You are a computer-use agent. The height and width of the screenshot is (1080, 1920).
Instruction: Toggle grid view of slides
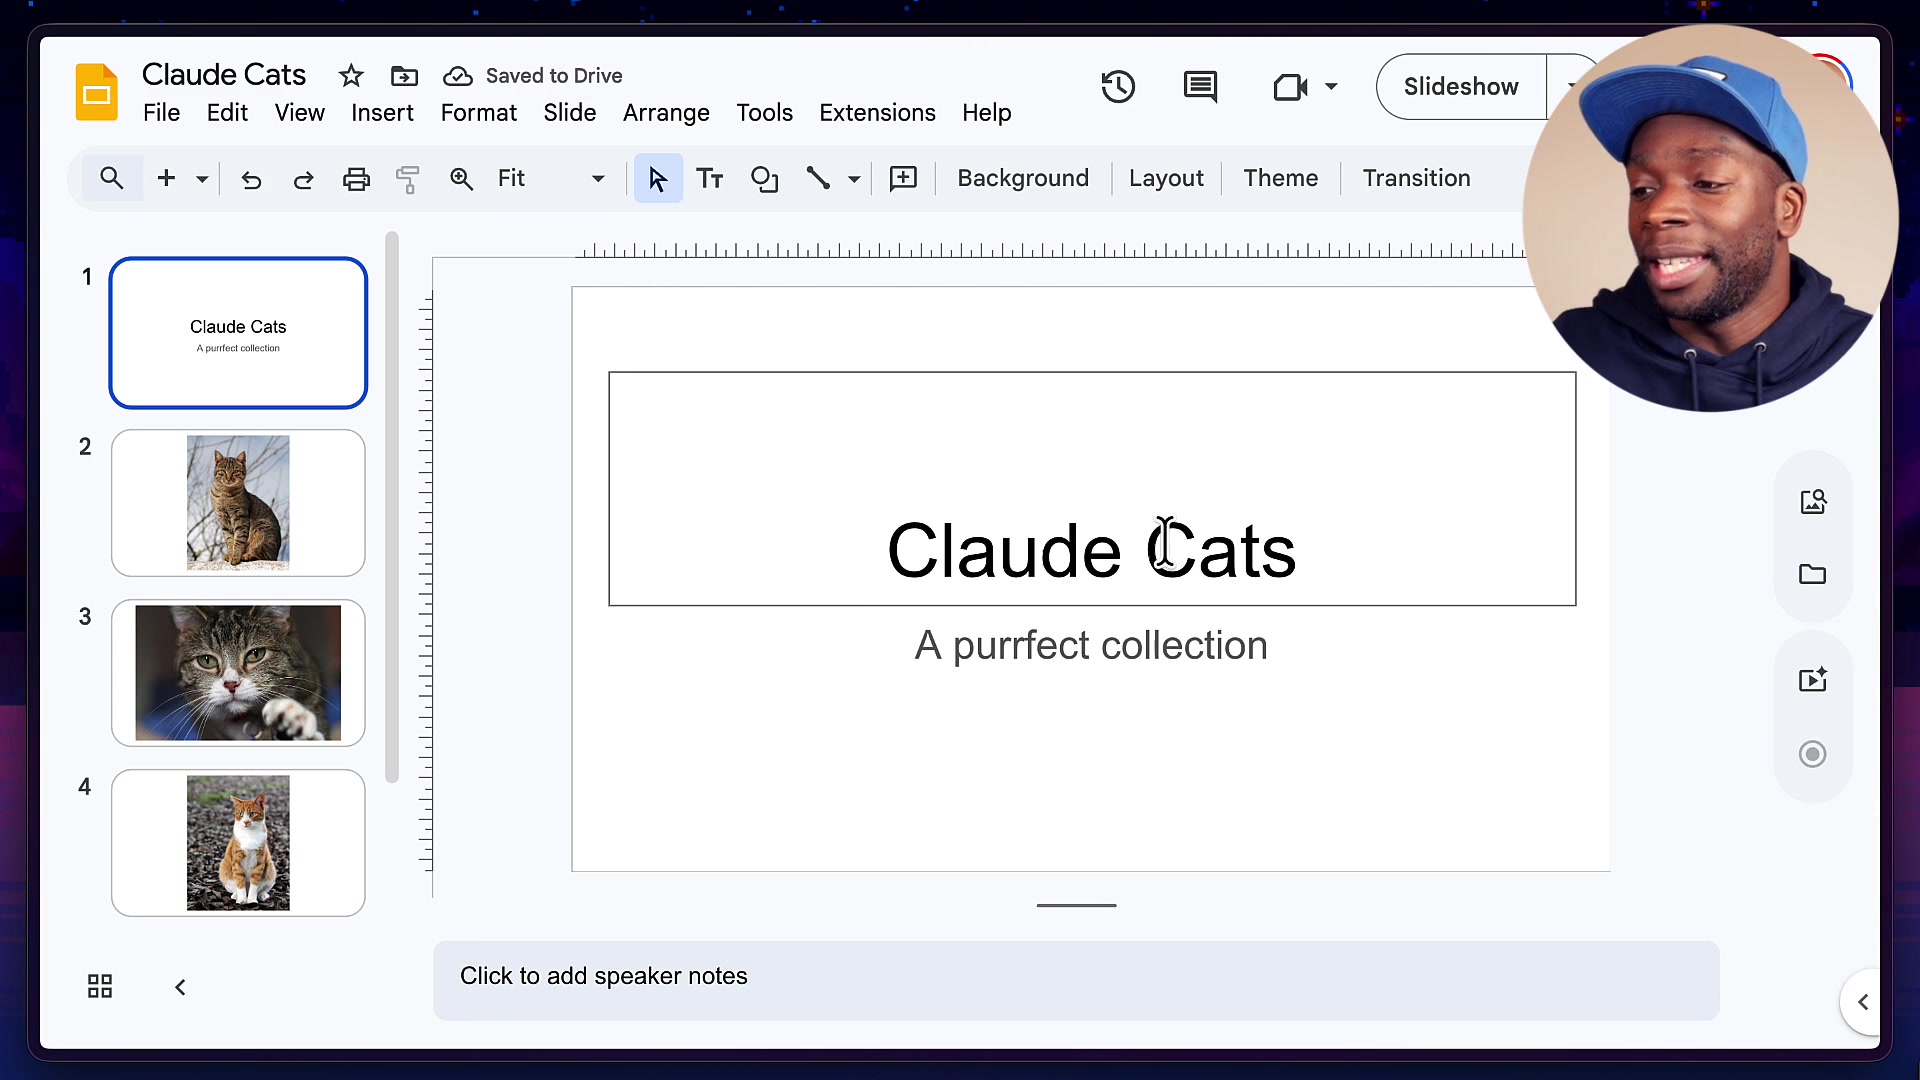tap(100, 986)
